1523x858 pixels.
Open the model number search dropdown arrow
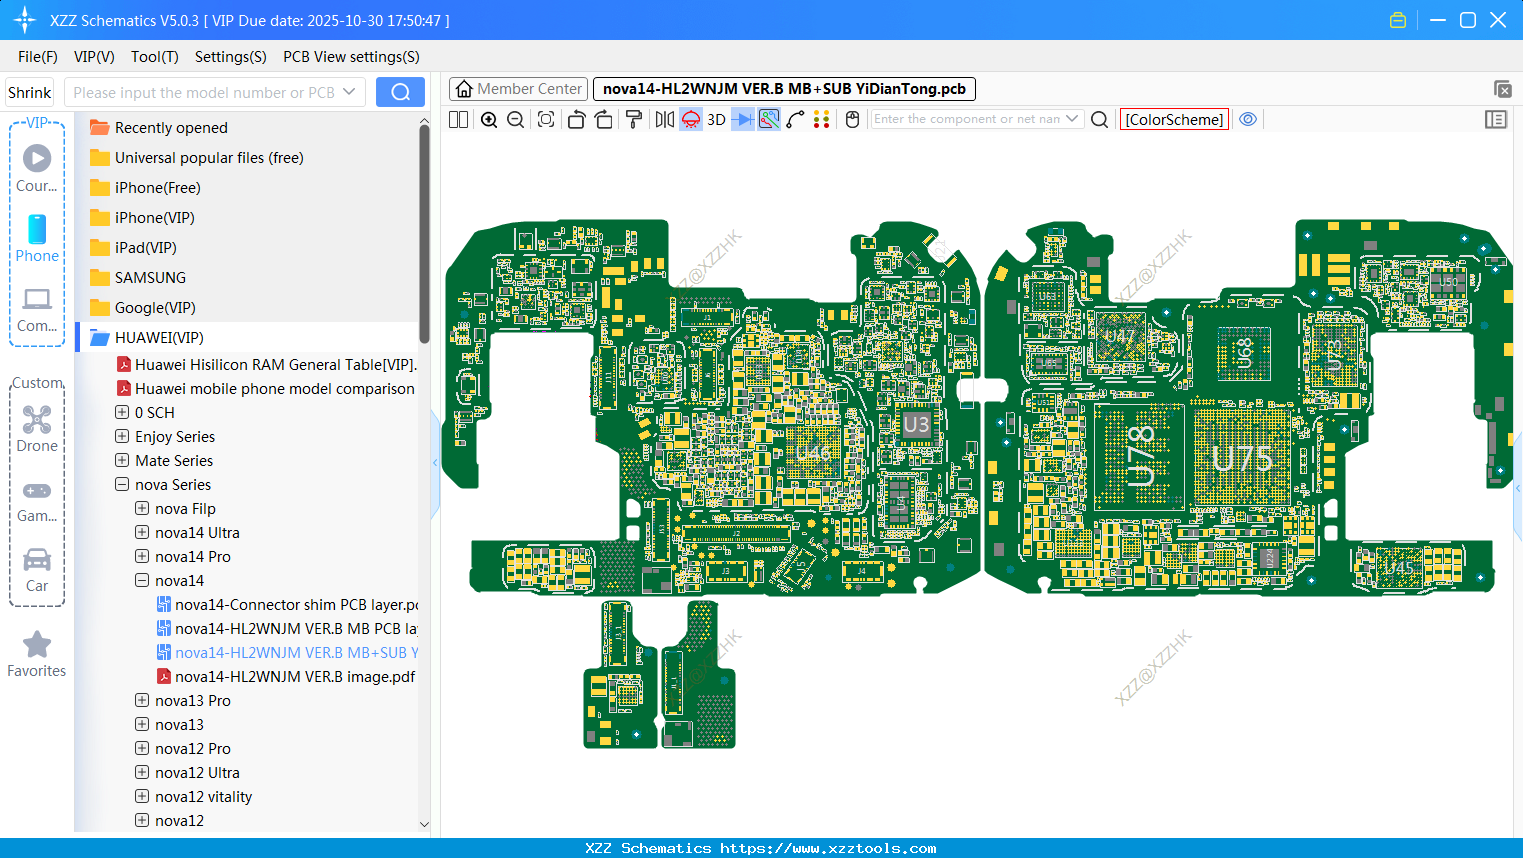click(x=349, y=92)
